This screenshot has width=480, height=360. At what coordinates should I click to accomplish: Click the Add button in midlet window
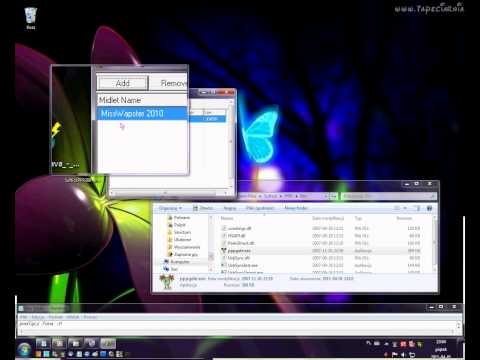pyautogui.click(x=123, y=83)
